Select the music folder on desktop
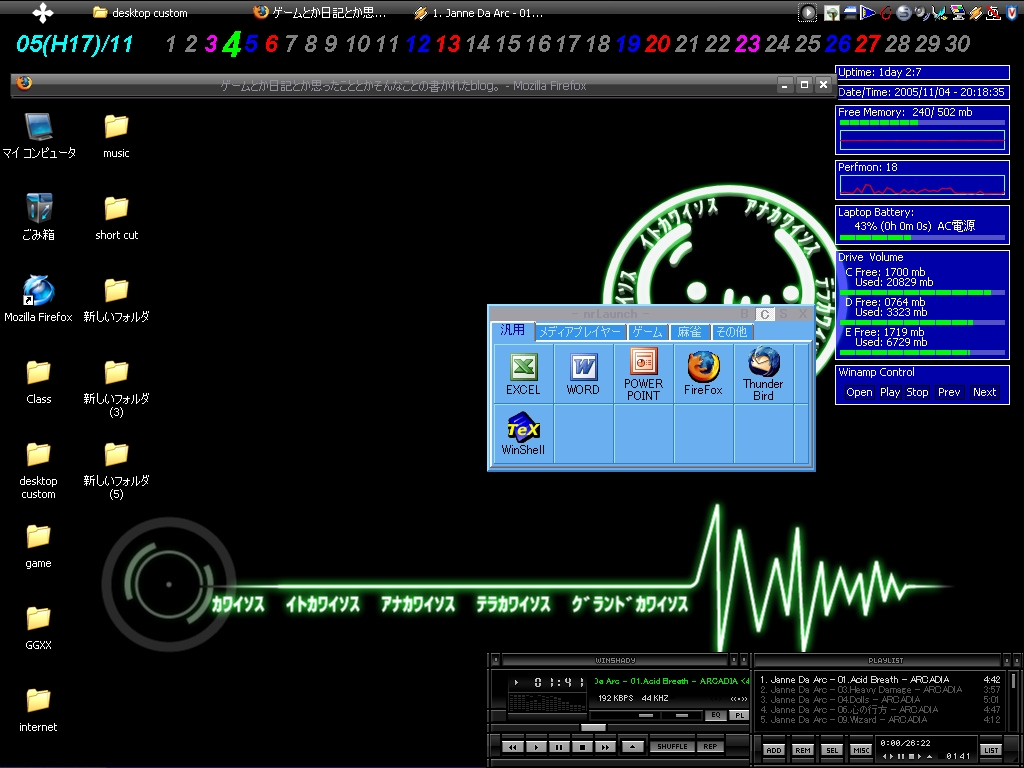This screenshot has width=1024, height=768. tap(116, 136)
